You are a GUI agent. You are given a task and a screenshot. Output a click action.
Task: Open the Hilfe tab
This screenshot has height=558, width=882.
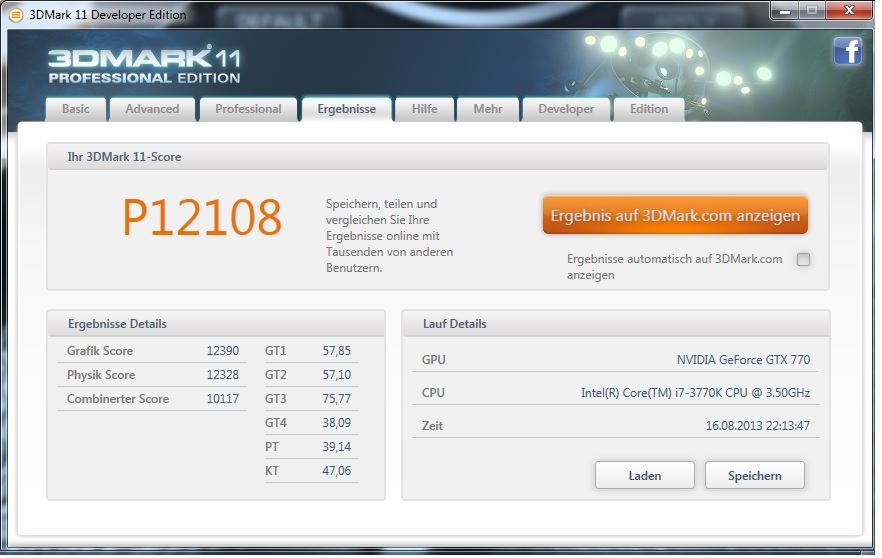click(x=424, y=109)
